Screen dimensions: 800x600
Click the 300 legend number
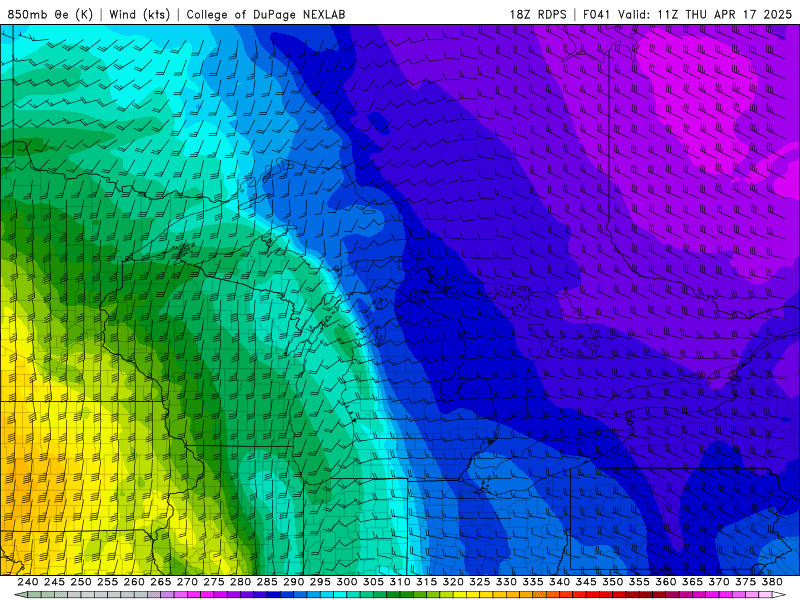346,582
